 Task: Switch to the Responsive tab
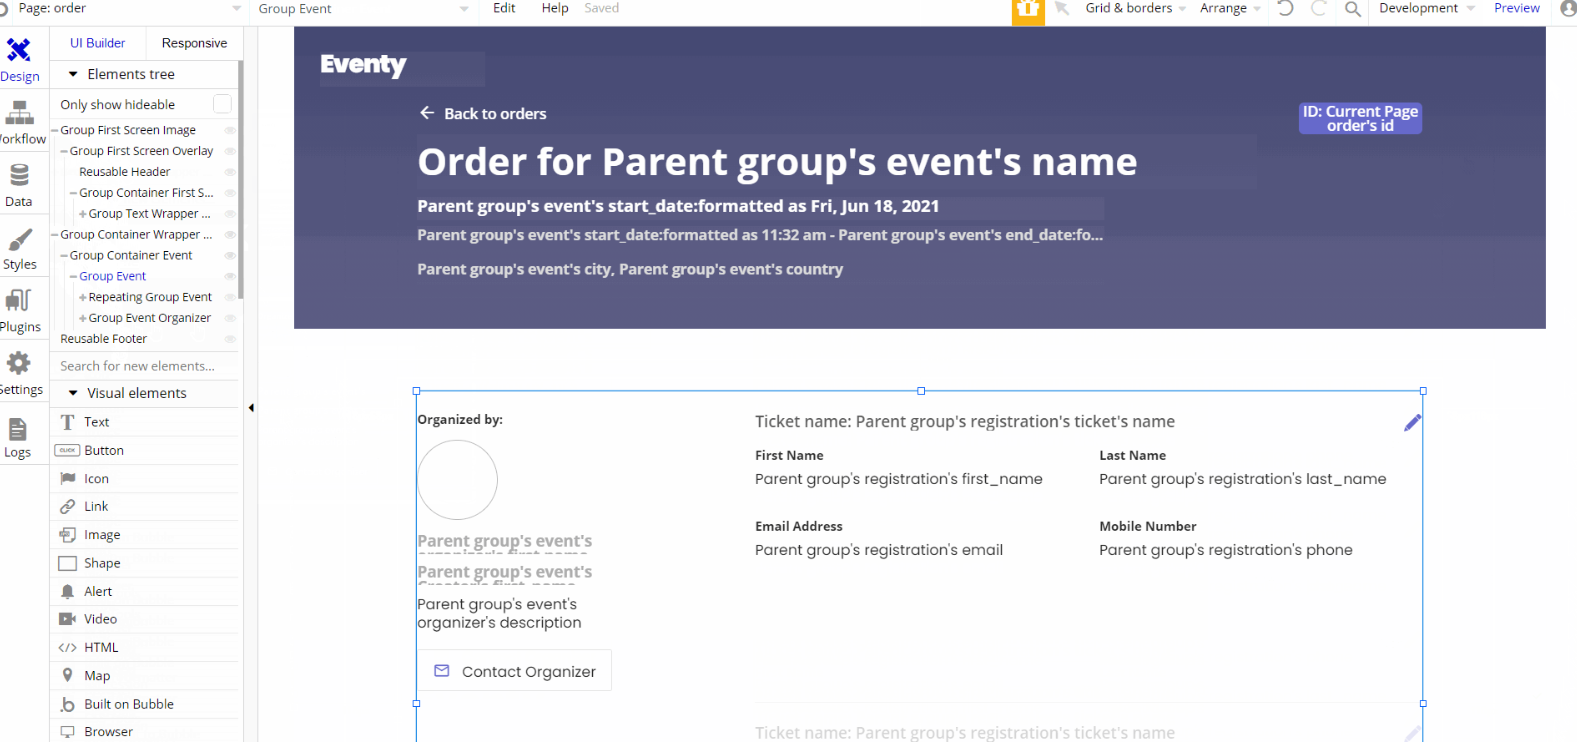coord(194,43)
